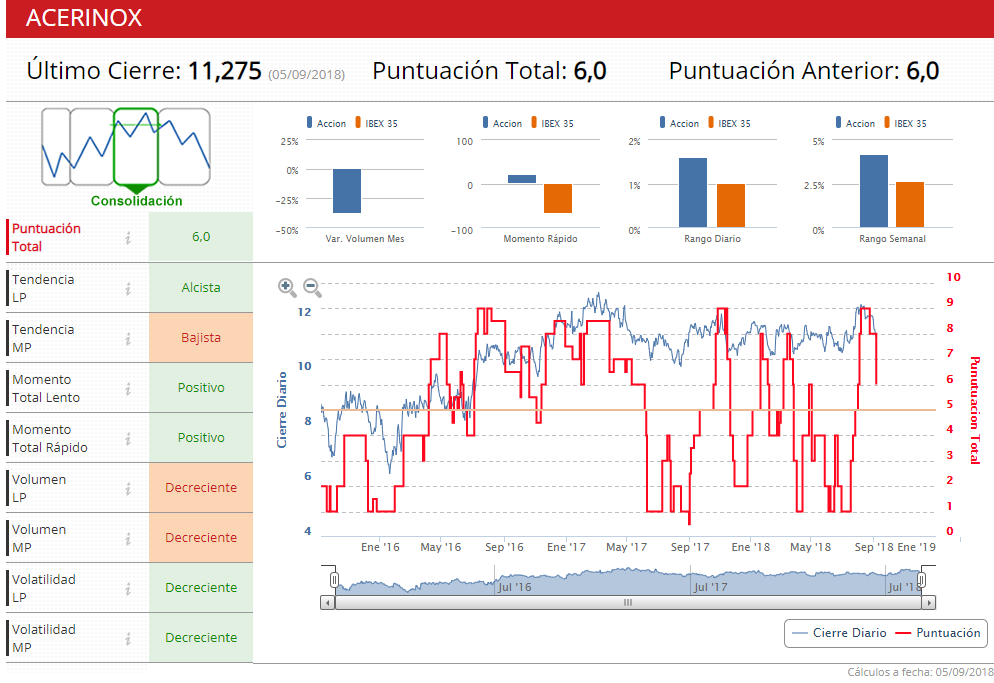Image resolution: width=994 pixels, height=683 pixels.
Task: Open info icon for Tendencia LP row
Action: [x=128, y=289]
